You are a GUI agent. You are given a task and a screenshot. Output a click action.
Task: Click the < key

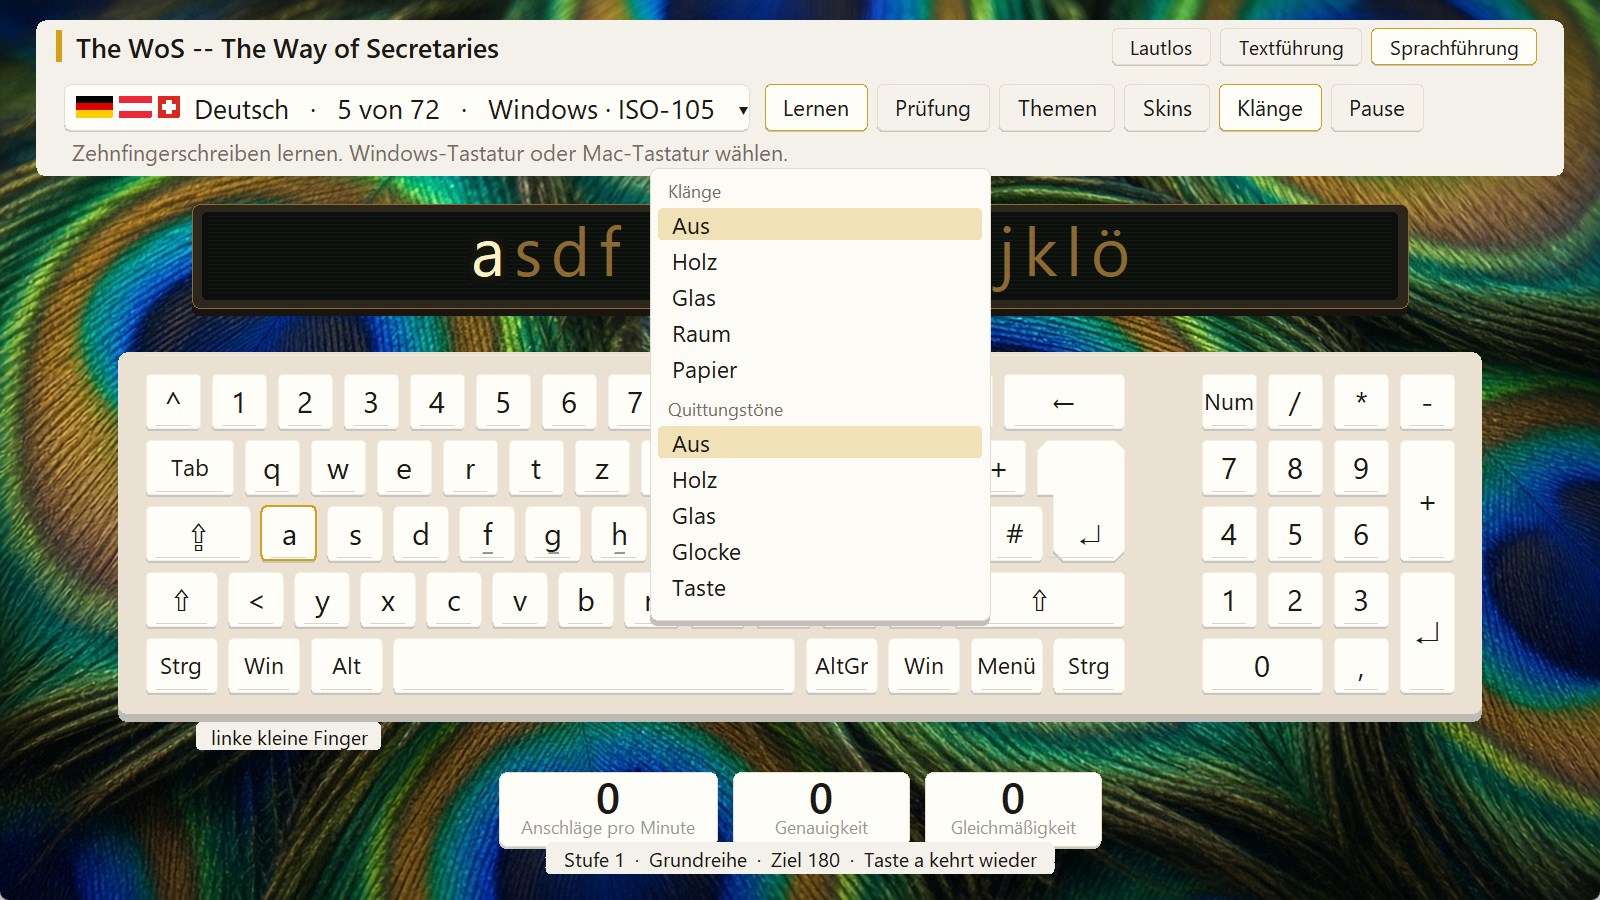pos(256,600)
